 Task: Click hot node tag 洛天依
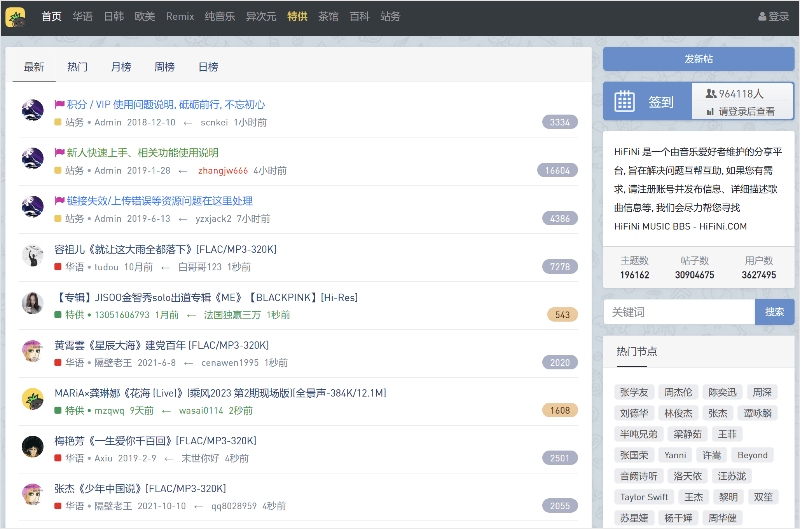coord(687,476)
